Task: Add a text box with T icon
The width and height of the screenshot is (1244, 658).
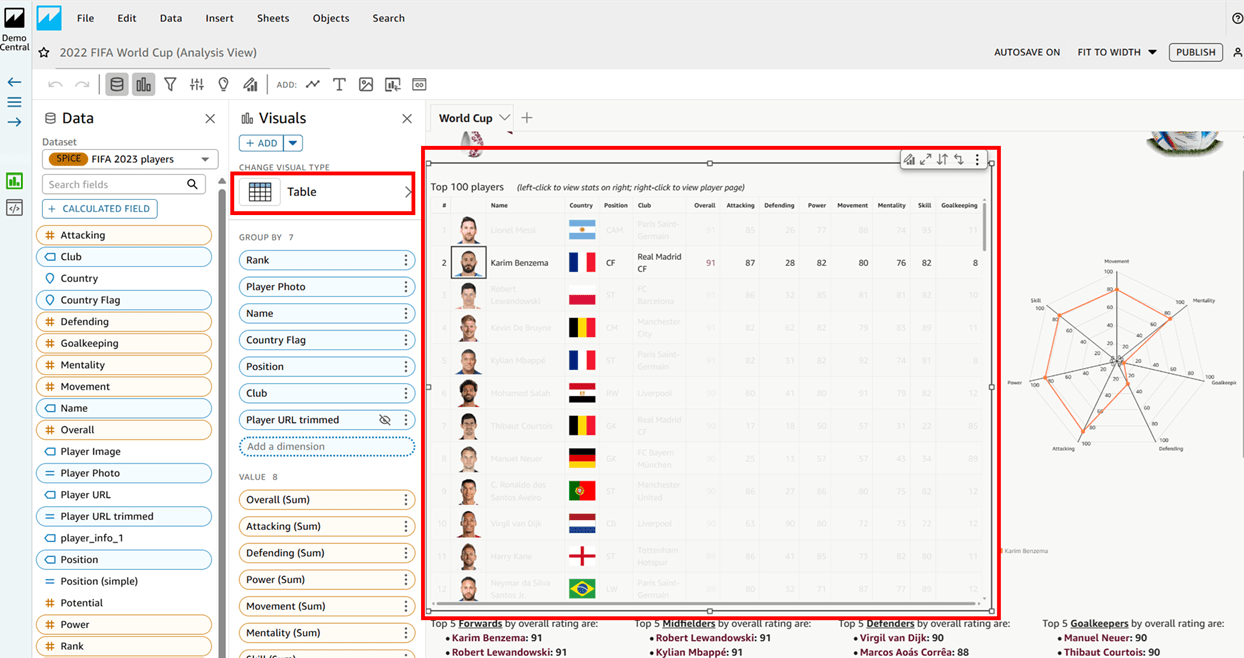Action: coord(339,85)
